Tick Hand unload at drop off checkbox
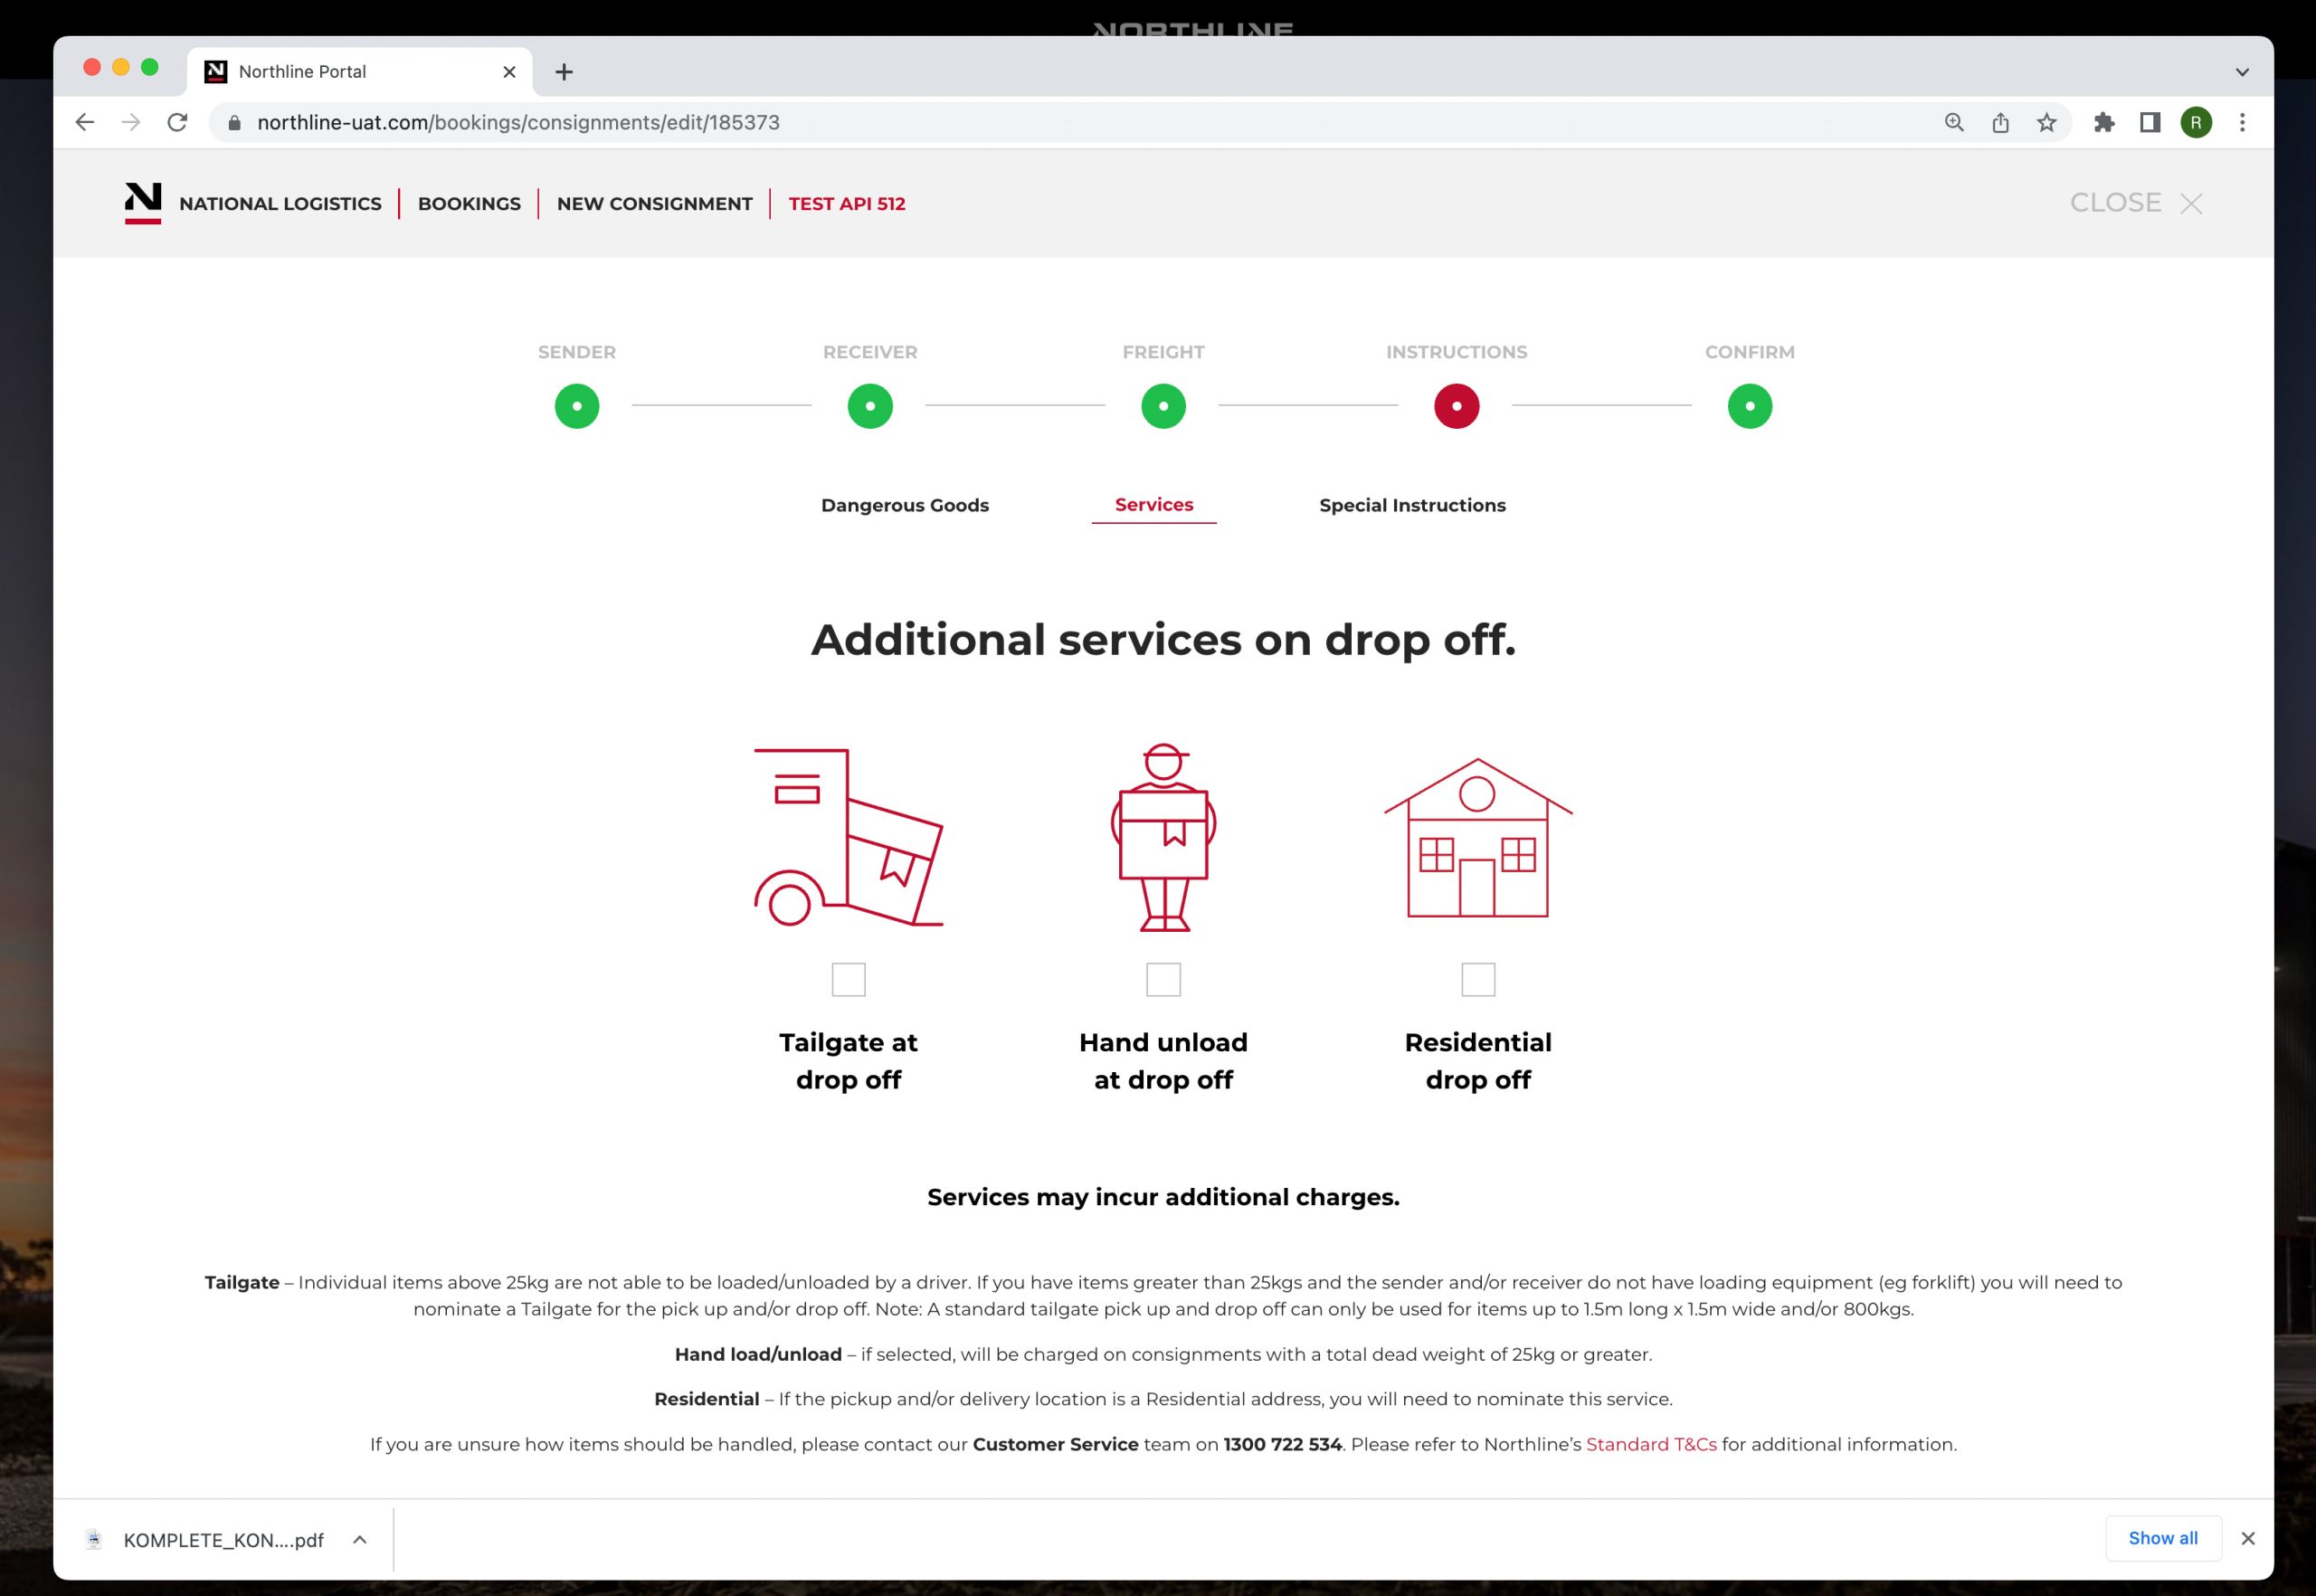The image size is (2316, 1596). tap(1163, 979)
